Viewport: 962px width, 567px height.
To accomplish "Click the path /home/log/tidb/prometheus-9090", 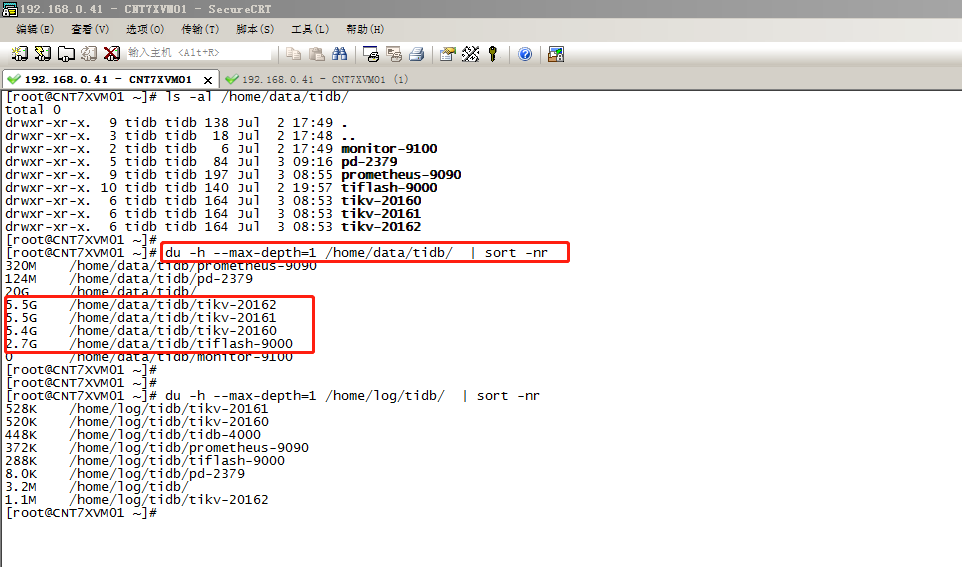I will [x=189, y=447].
